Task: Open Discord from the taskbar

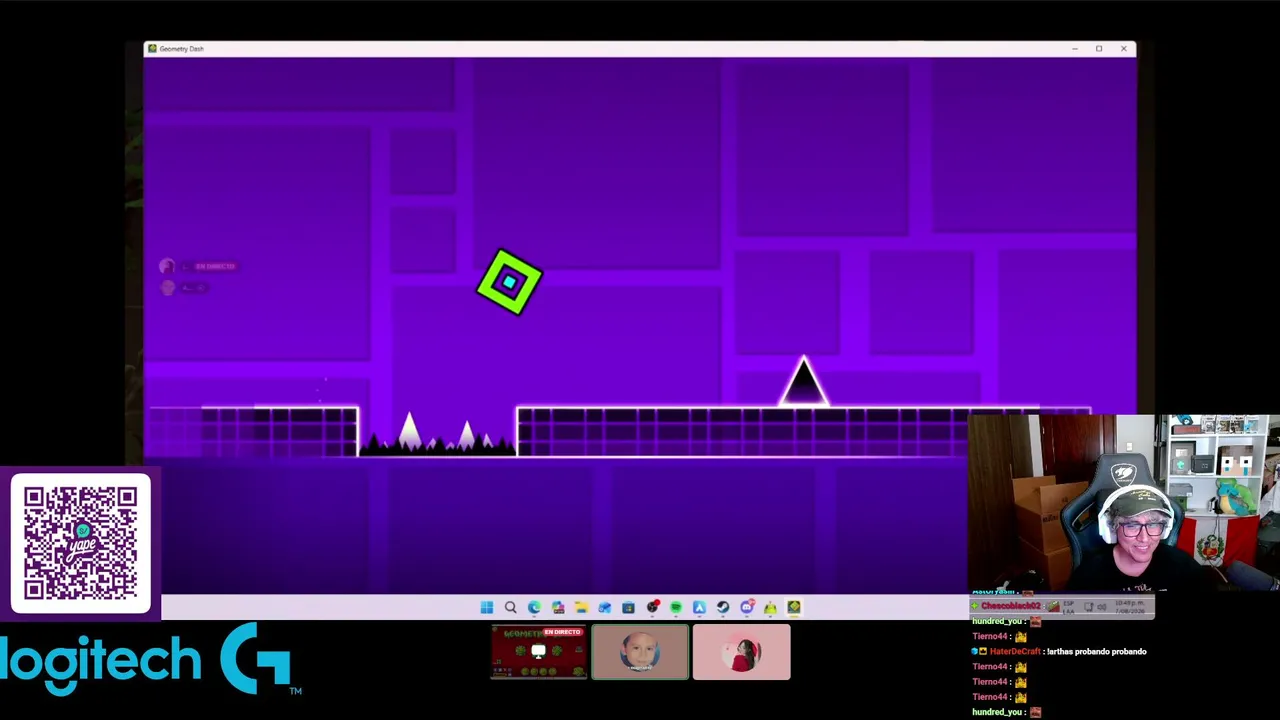Action: pos(747,607)
